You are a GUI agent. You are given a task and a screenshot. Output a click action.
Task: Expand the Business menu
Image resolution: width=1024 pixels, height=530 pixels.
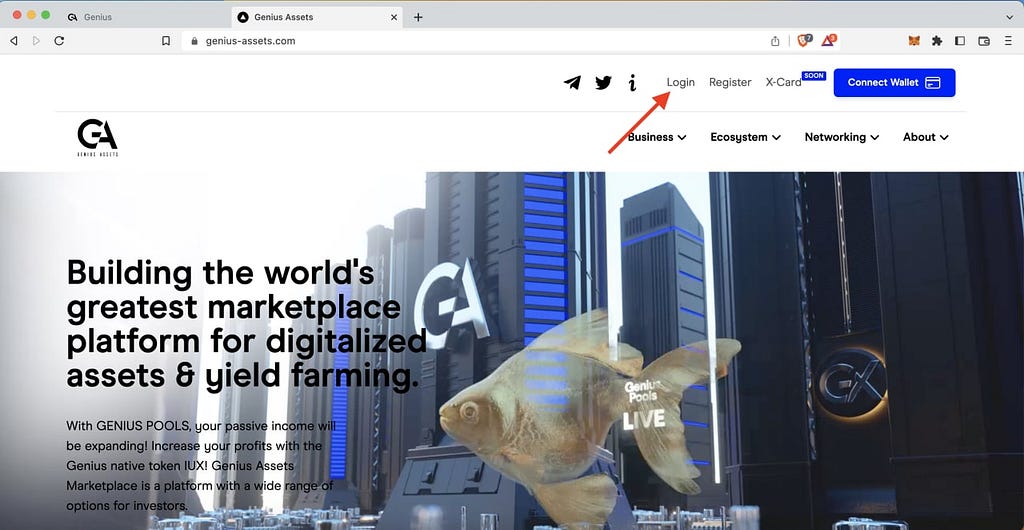point(657,137)
